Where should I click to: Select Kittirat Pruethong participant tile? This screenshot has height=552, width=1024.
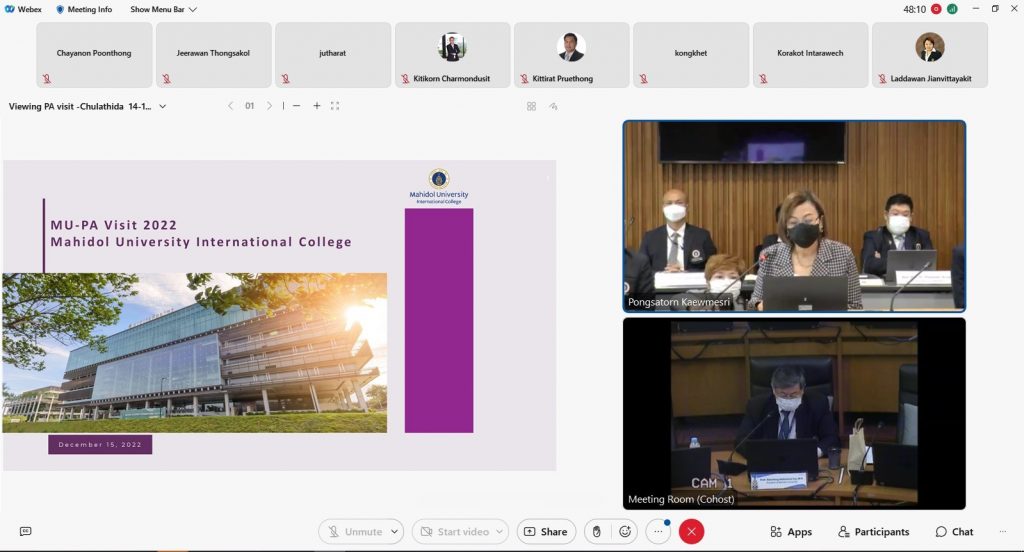(x=571, y=55)
